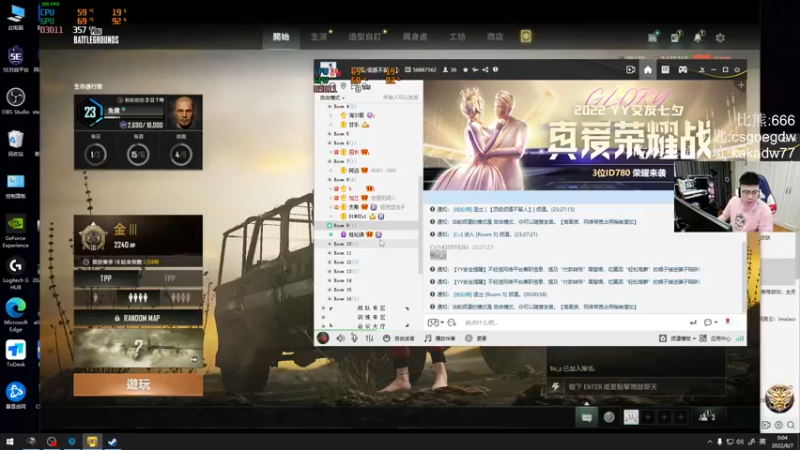The height and width of the screenshot is (450, 800).
Task: Send the chat message with the enter-arrow icon
Action: pyautogui.click(x=693, y=322)
